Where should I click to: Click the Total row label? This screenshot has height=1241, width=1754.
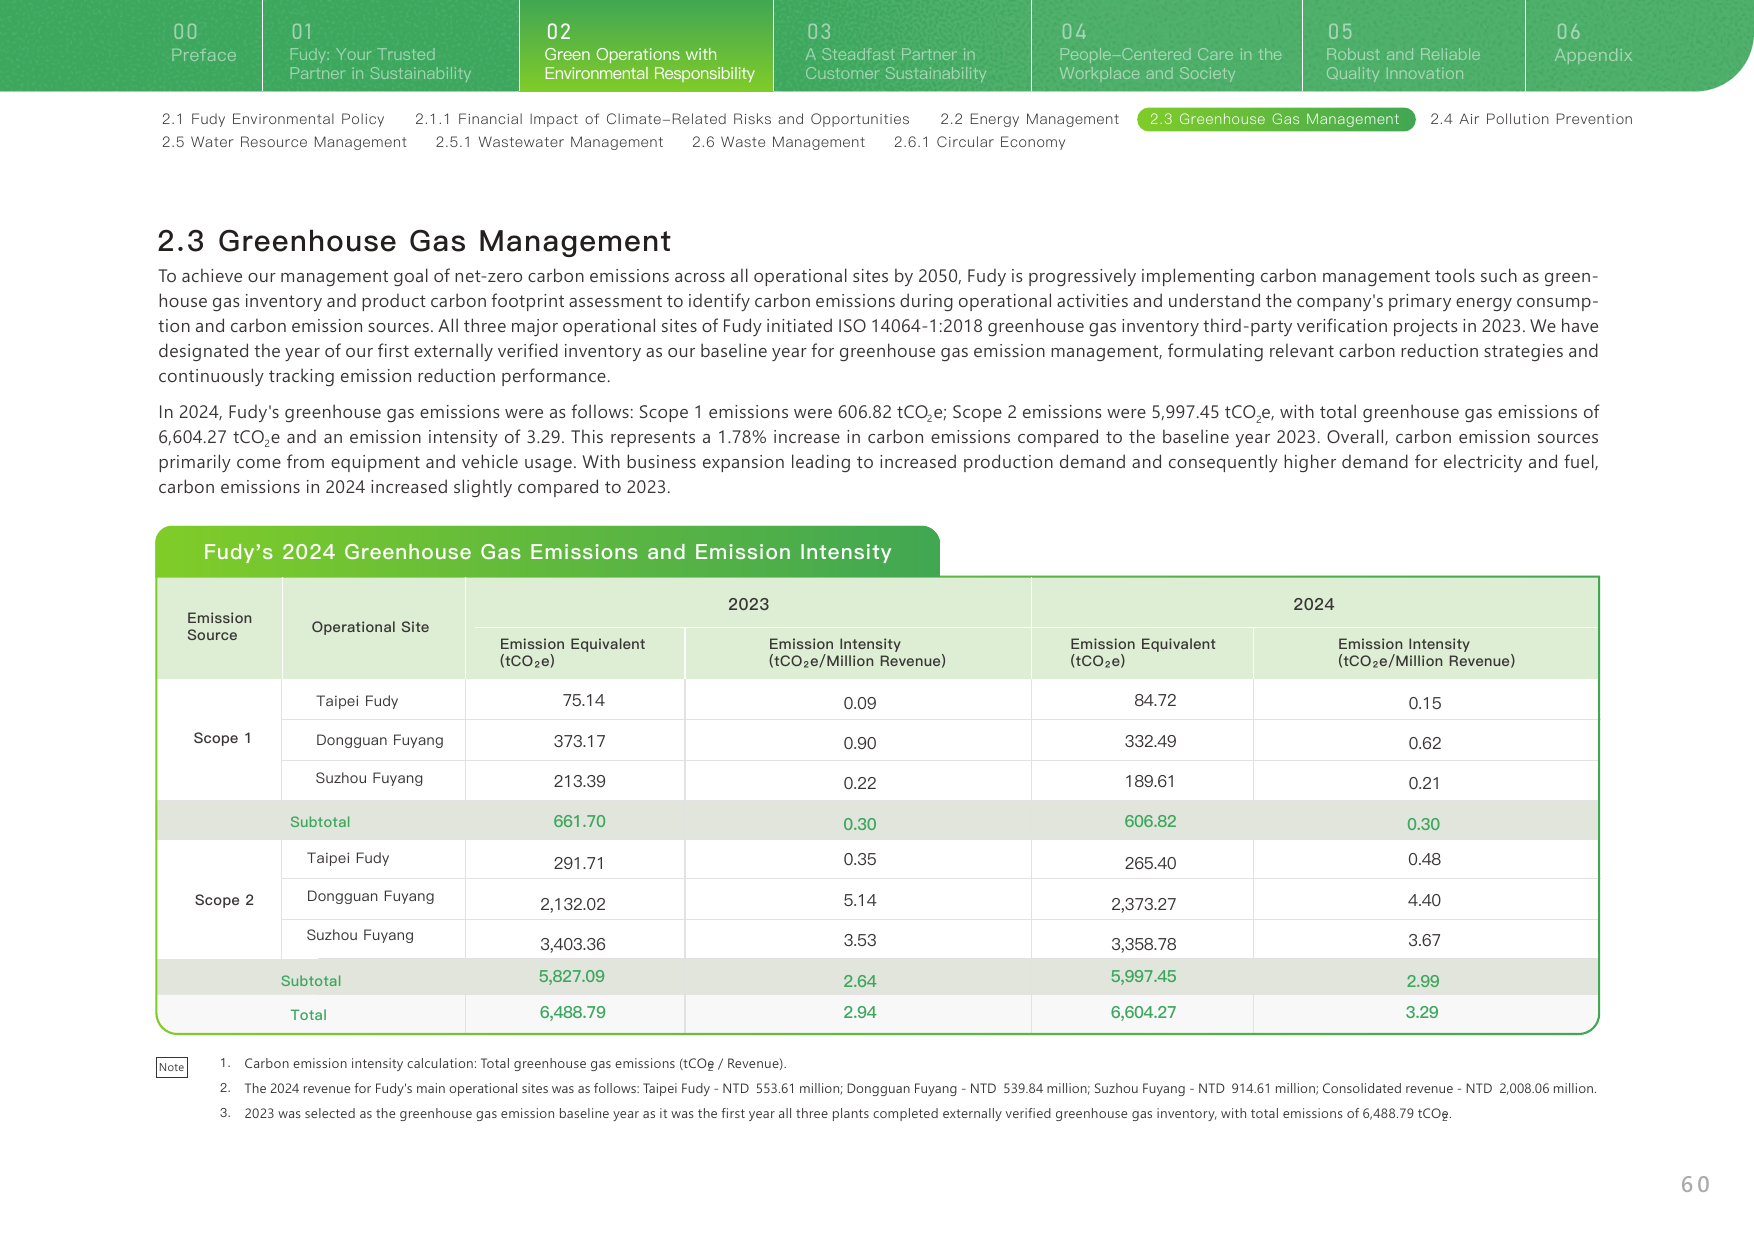308,1015
